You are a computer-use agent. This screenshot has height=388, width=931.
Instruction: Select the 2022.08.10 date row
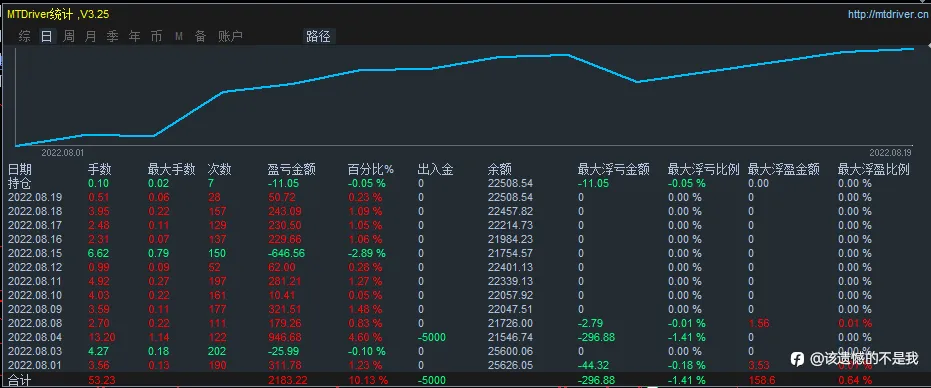[35, 295]
